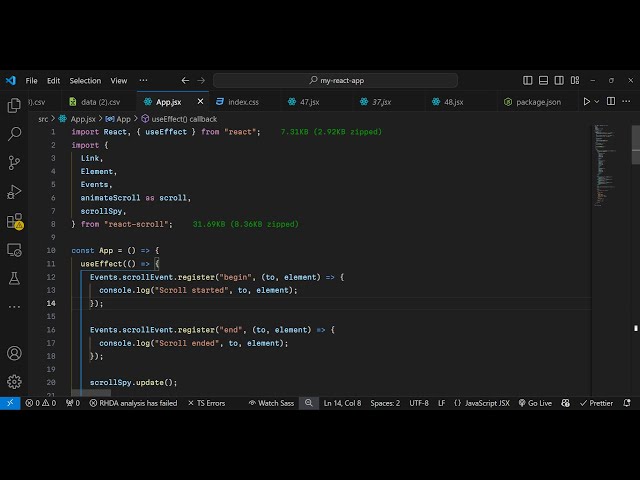Click the RHDA analysis has failed message

132,403
